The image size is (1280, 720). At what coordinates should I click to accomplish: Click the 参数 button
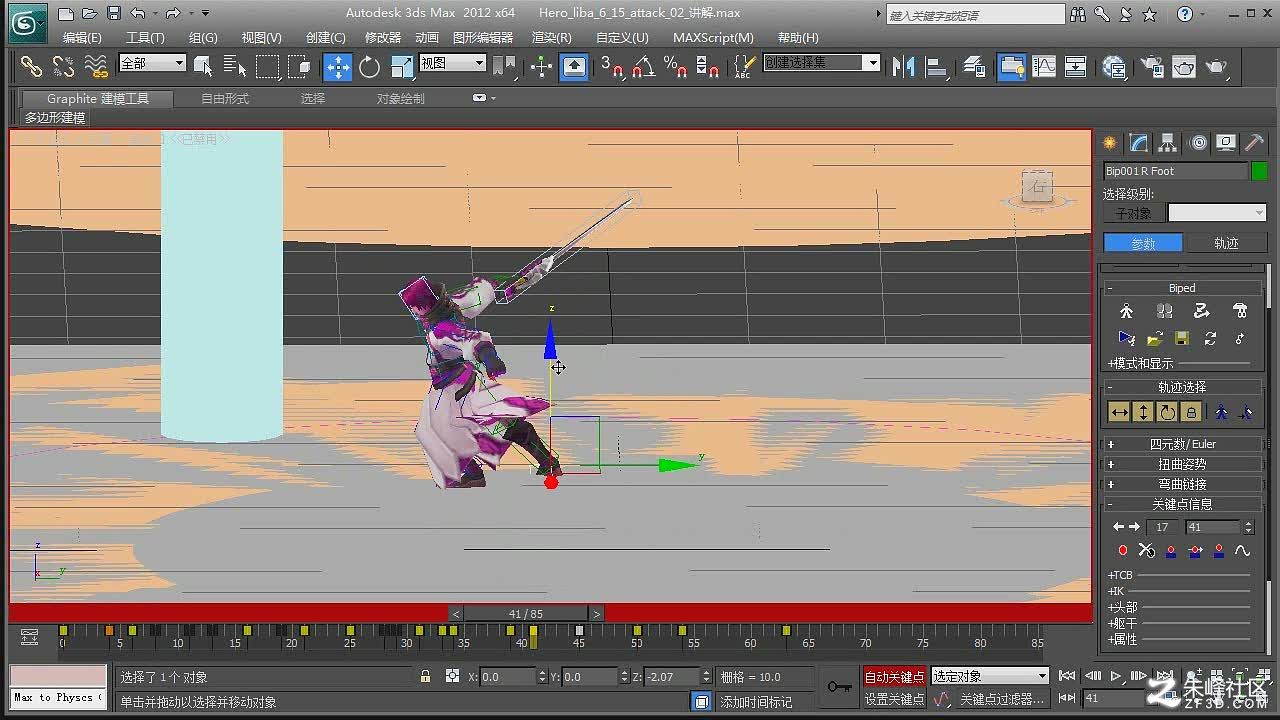coord(1143,243)
